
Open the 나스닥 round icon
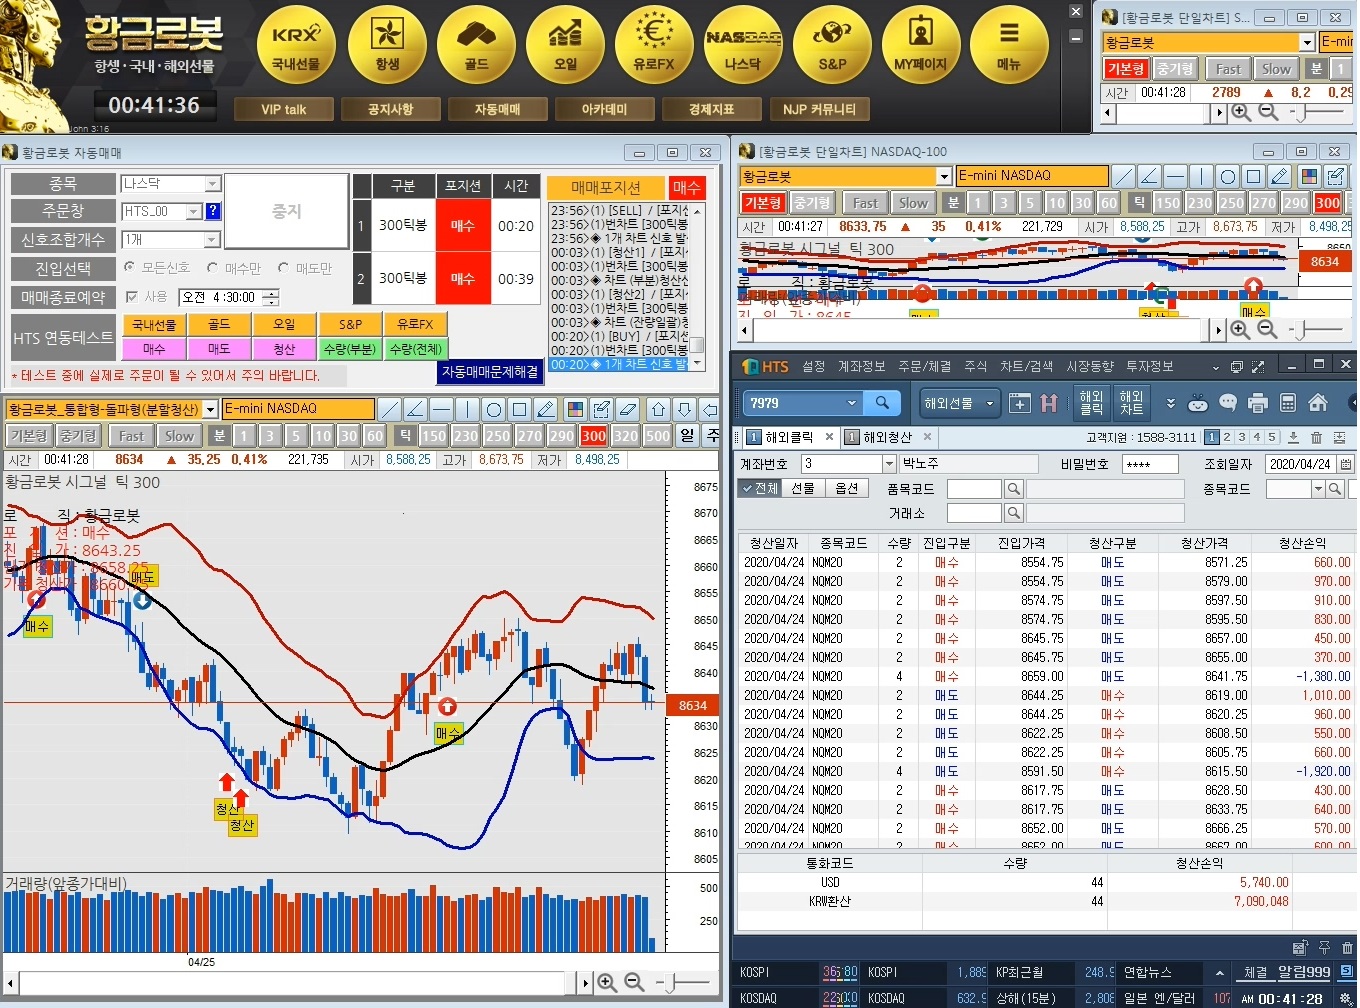point(743,45)
